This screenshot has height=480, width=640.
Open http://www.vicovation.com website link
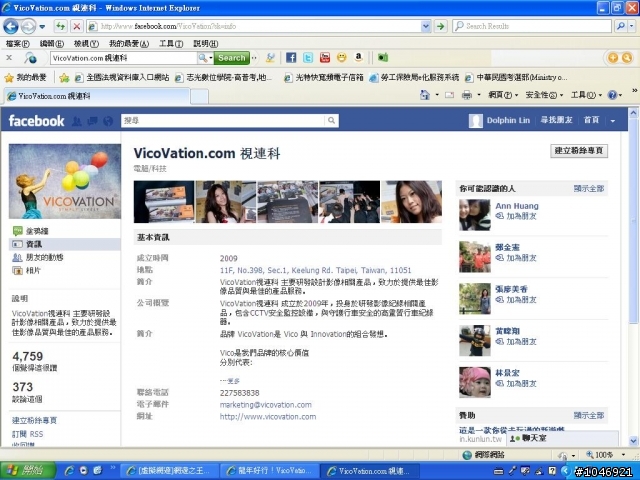pyautogui.click(x=268, y=417)
